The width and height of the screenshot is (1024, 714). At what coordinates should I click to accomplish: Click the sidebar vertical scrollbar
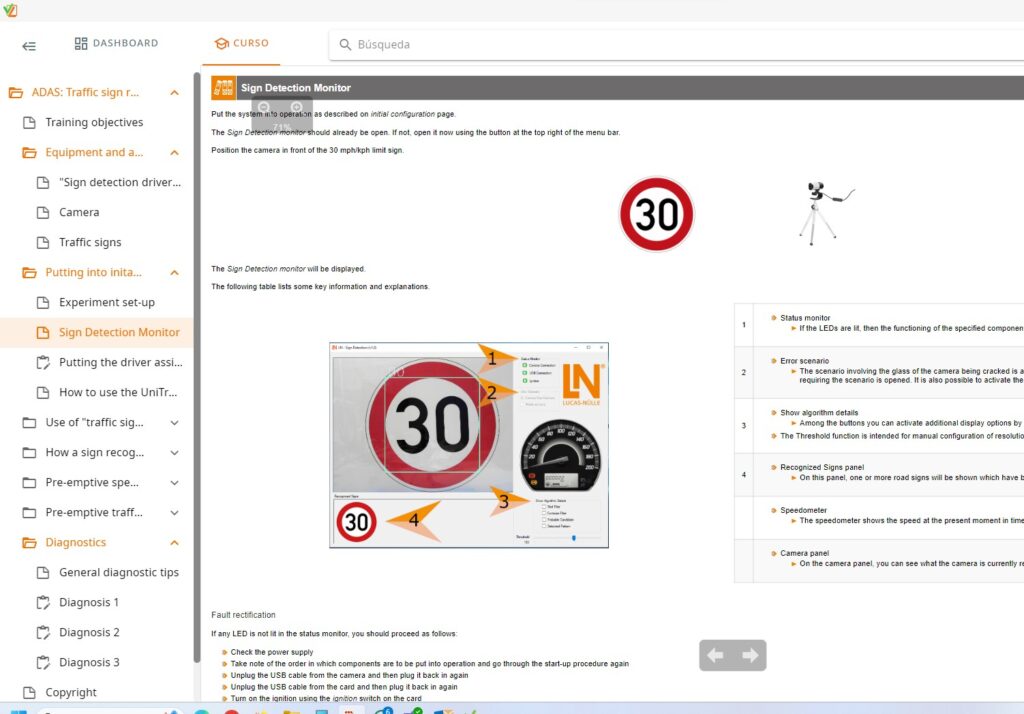coord(197,369)
